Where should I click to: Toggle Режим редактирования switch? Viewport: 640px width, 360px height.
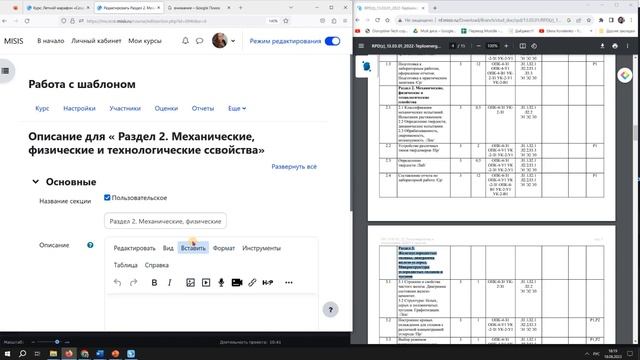tap(333, 41)
